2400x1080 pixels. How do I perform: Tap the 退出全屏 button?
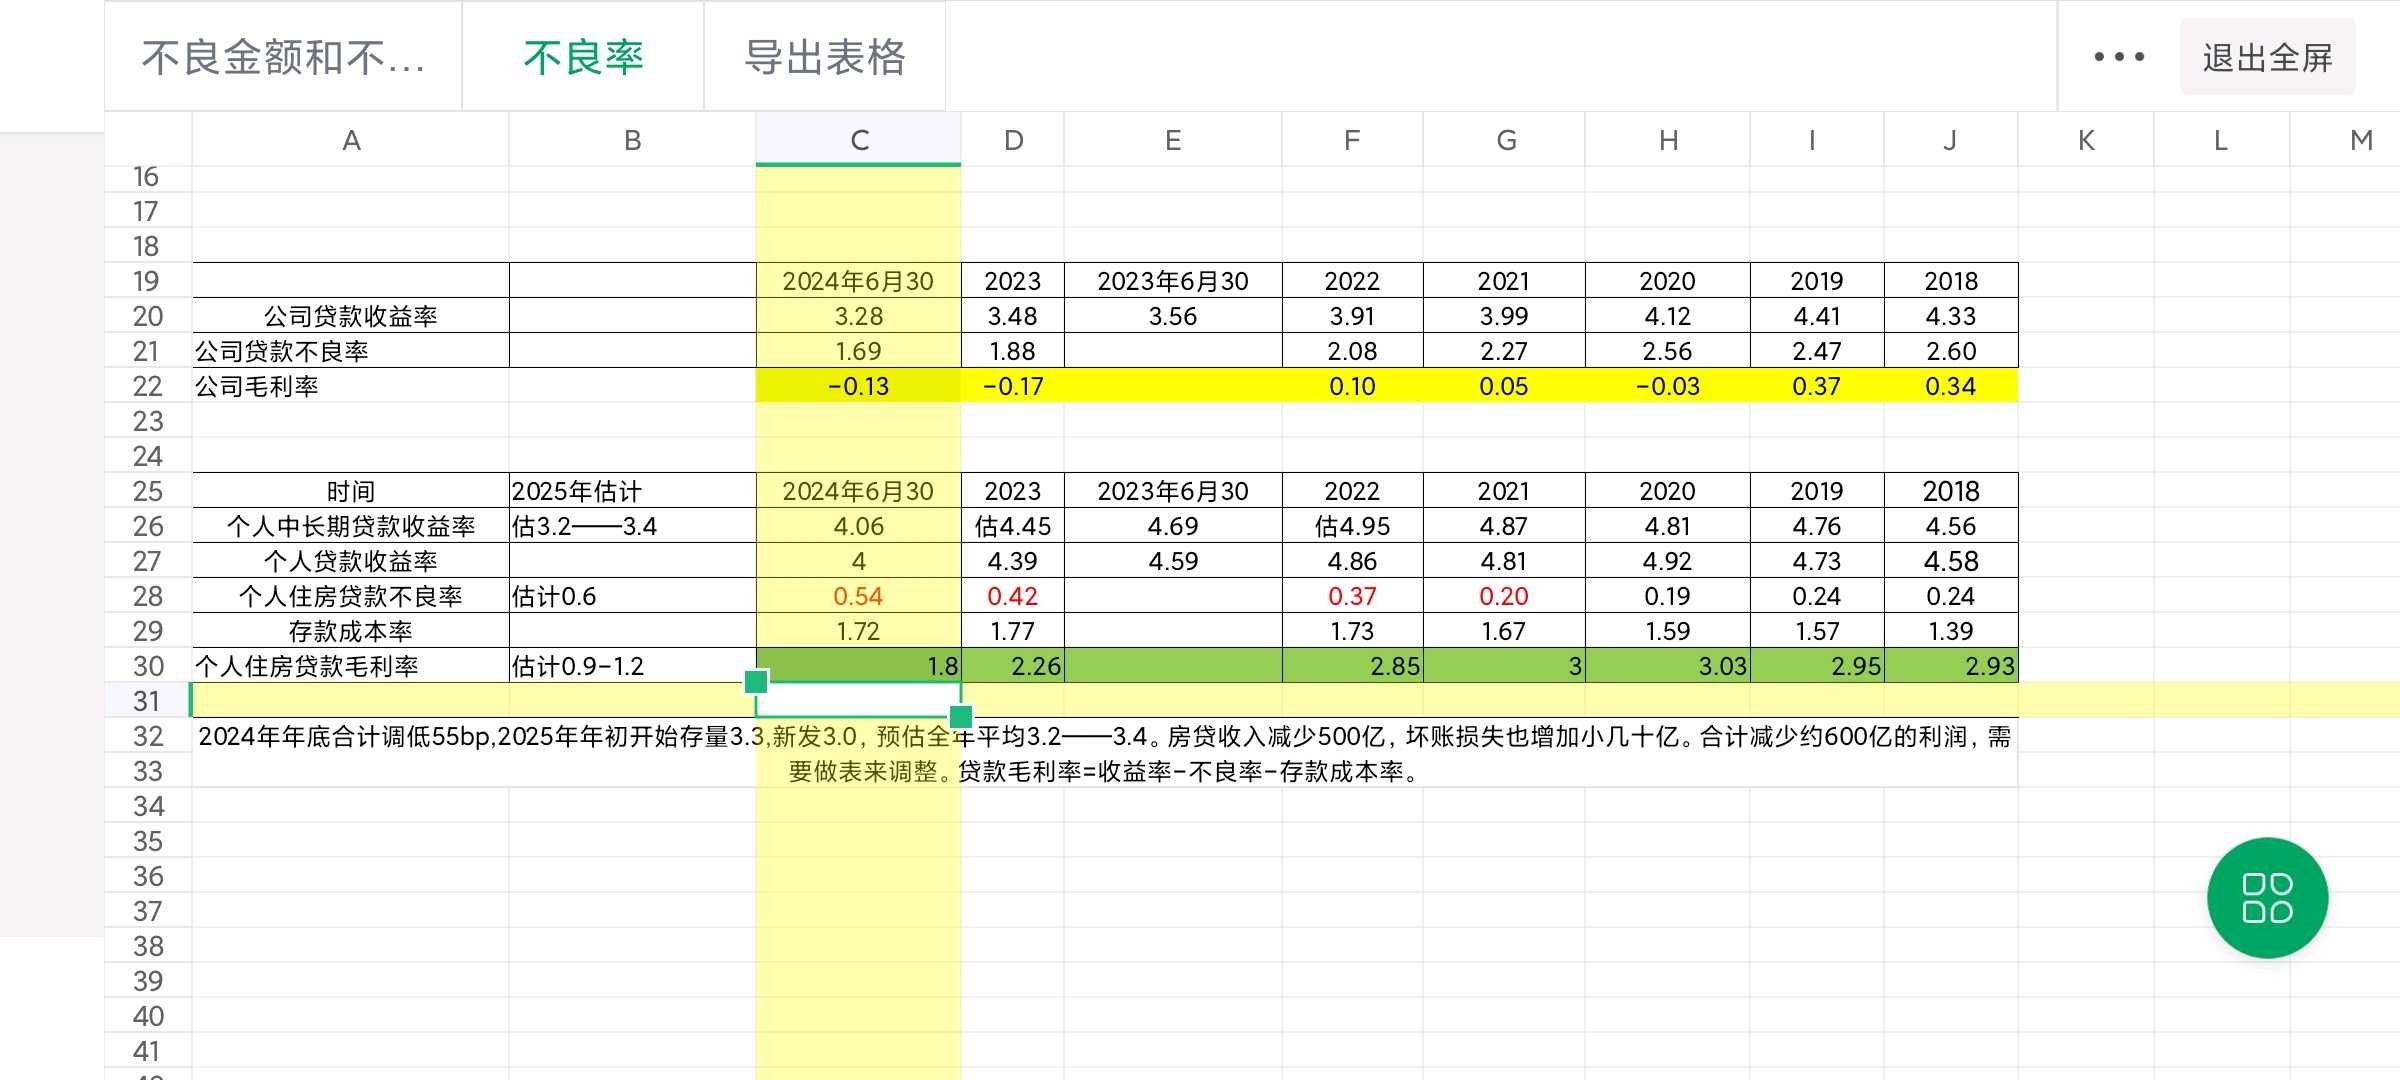point(2267,57)
